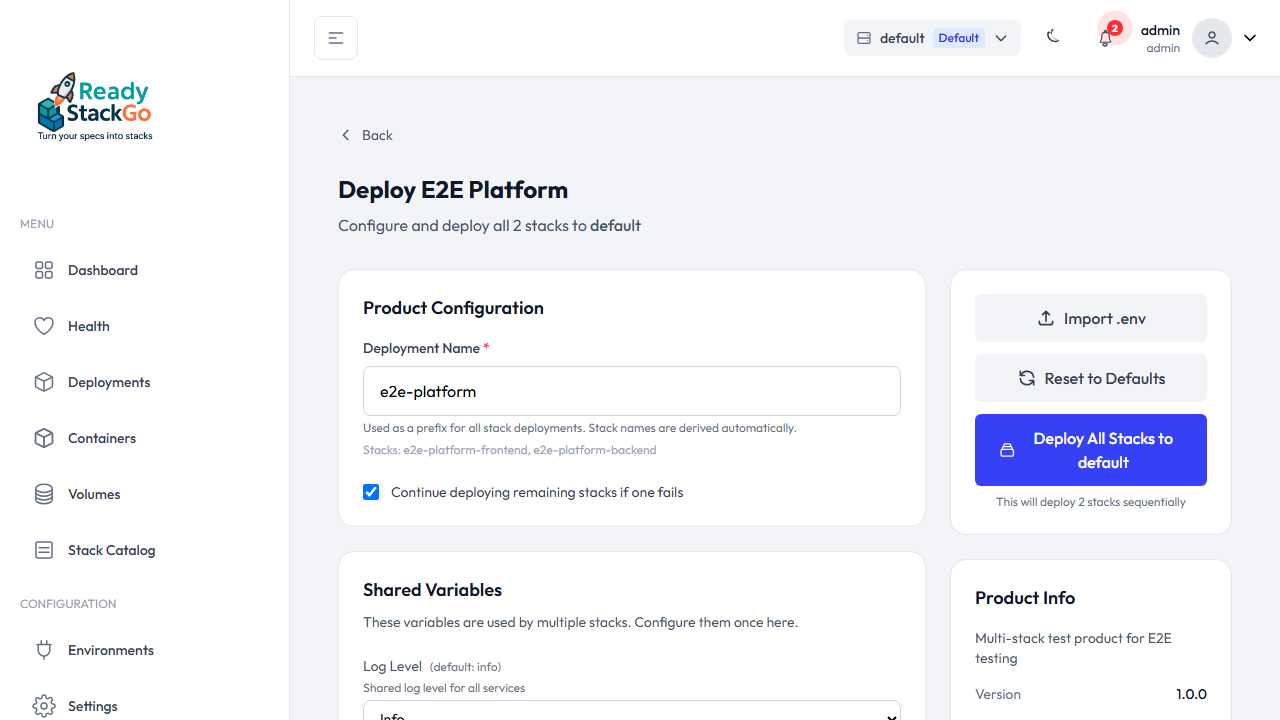Click the admin user avatar

pyautogui.click(x=1211, y=37)
